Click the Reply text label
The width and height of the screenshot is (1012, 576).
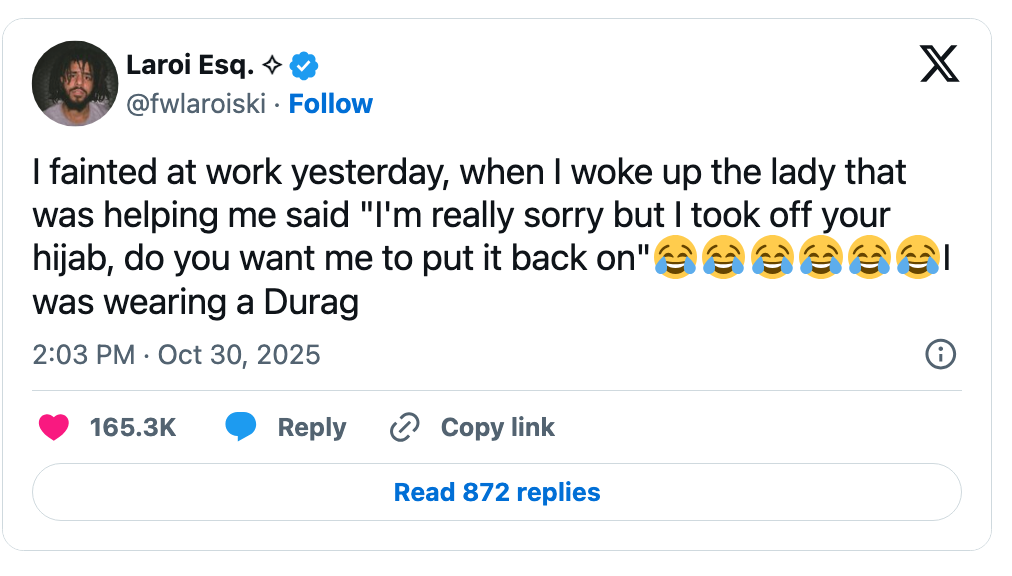tap(313, 427)
